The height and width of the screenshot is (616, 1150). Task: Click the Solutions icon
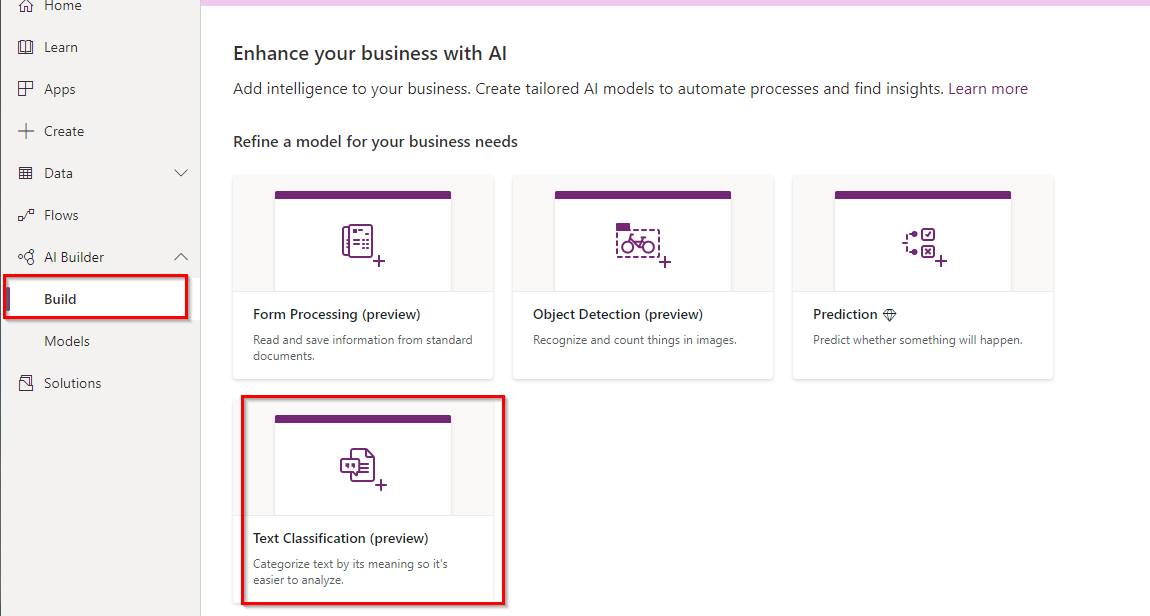26,383
